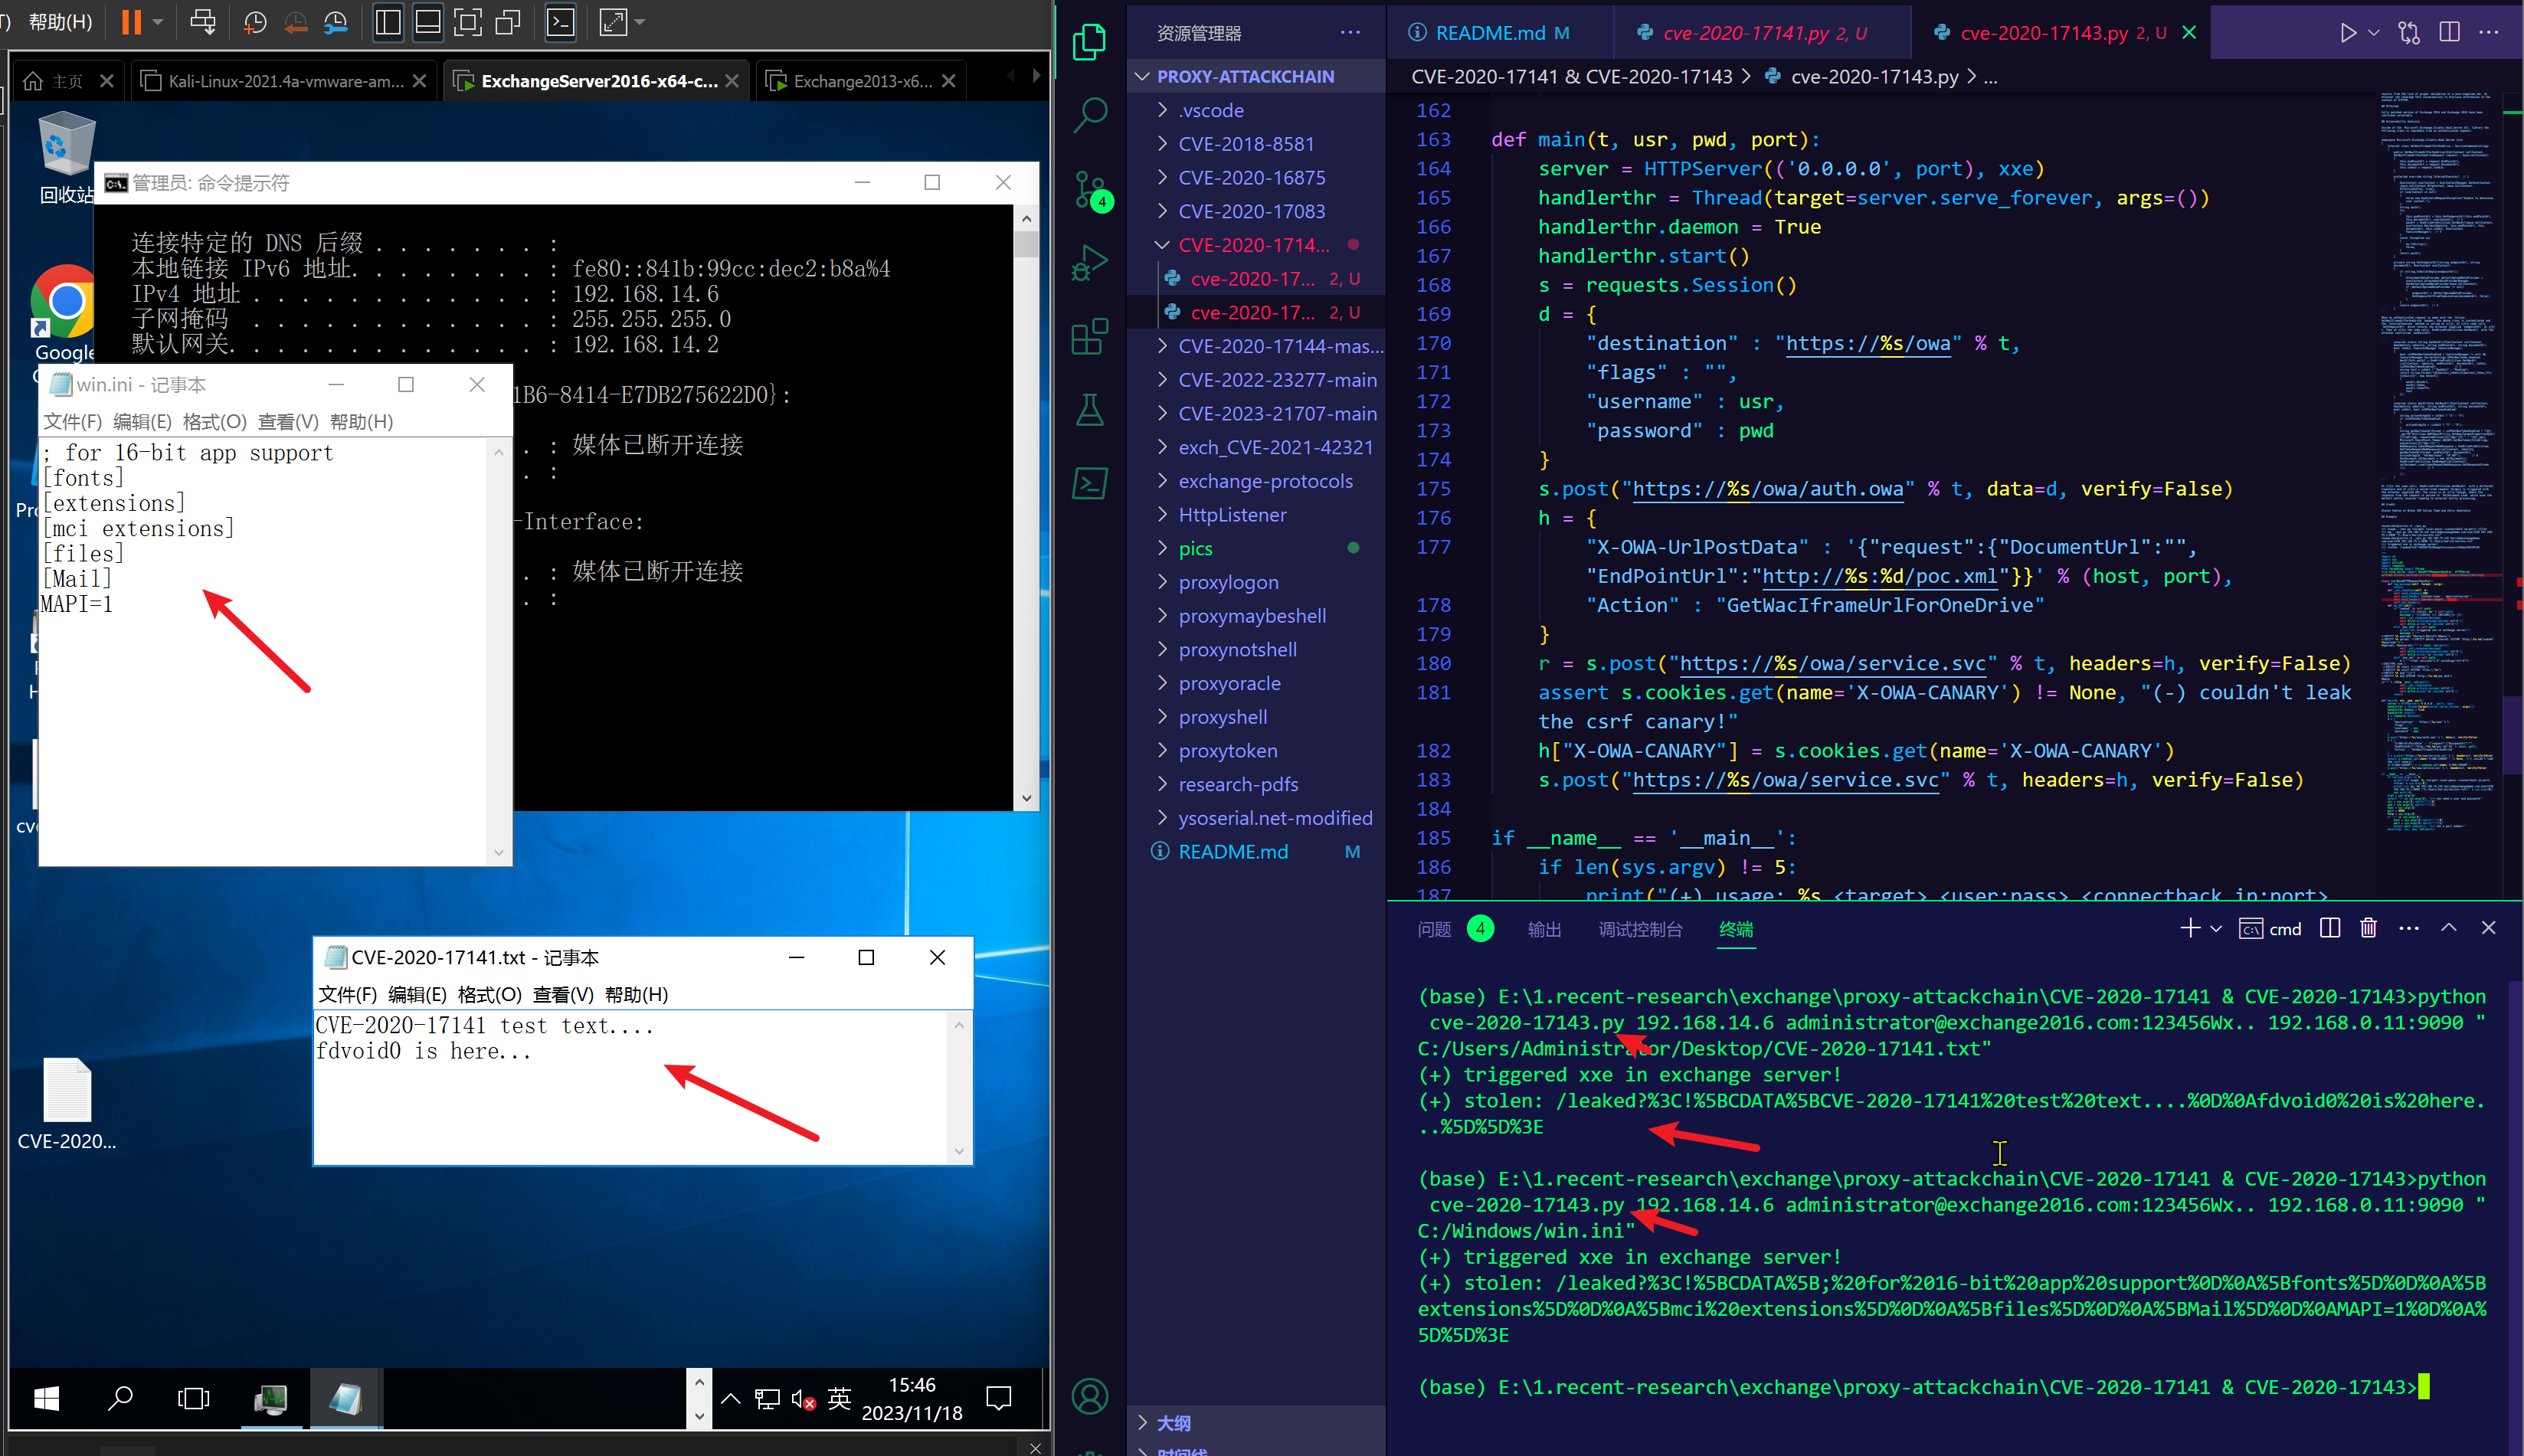This screenshot has width=2524, height=1456.
Task: Split the terminal pane
Action: pos(2330,928)
